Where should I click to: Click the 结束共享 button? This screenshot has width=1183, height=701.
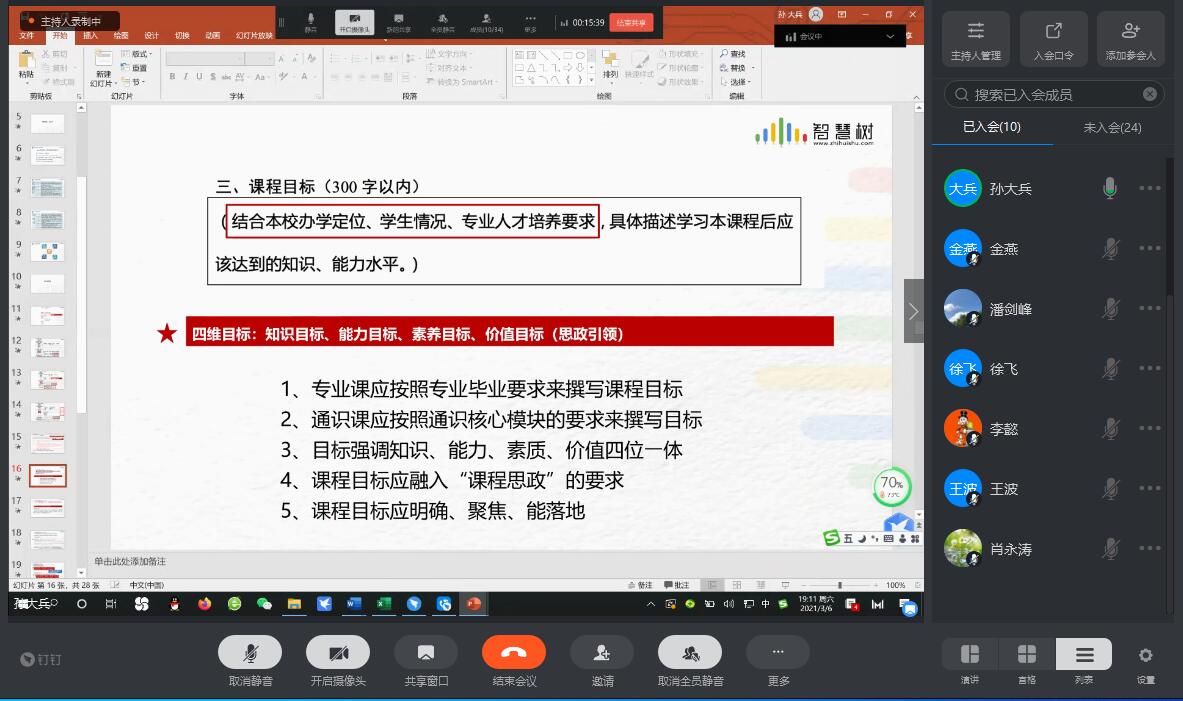click(630, 22)
